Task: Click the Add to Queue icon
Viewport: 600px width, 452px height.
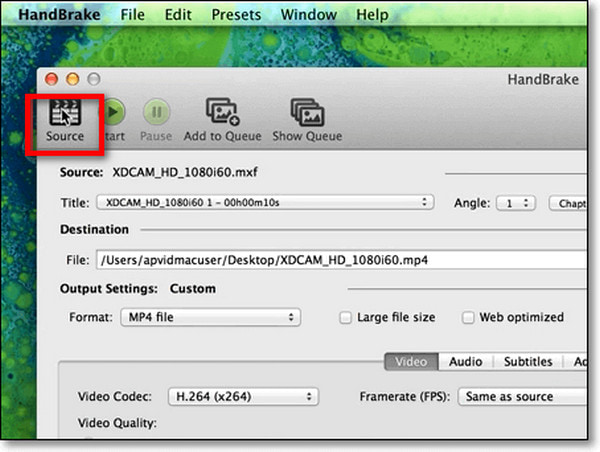Action: [223, 112]
